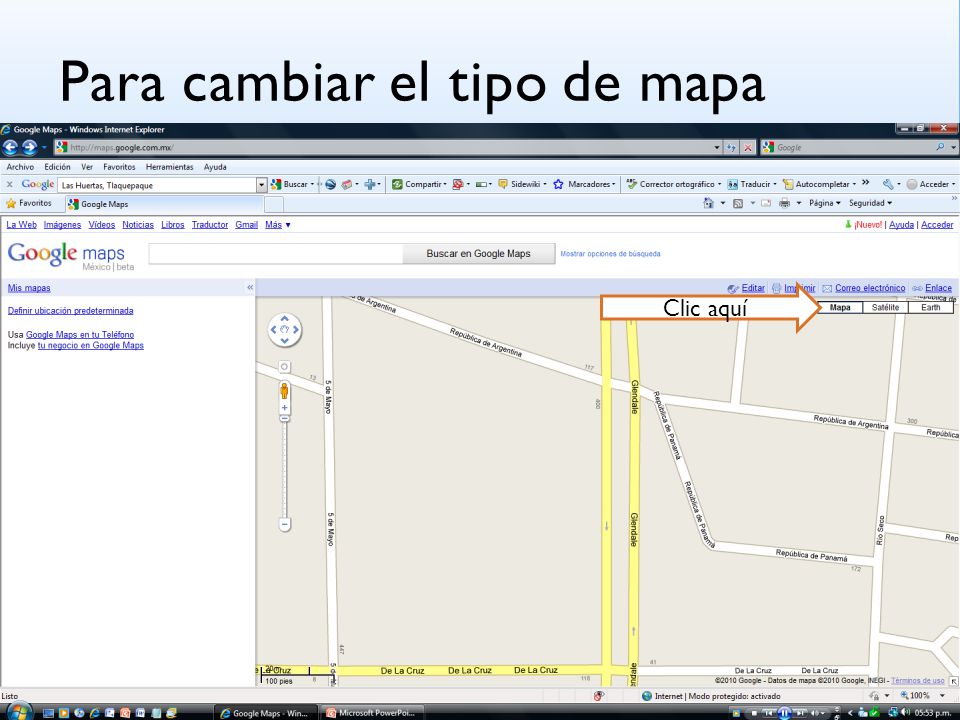This screenshot has width=960, height=720.
Task: Click the Correo electrónico link
Action: (870, 288)
